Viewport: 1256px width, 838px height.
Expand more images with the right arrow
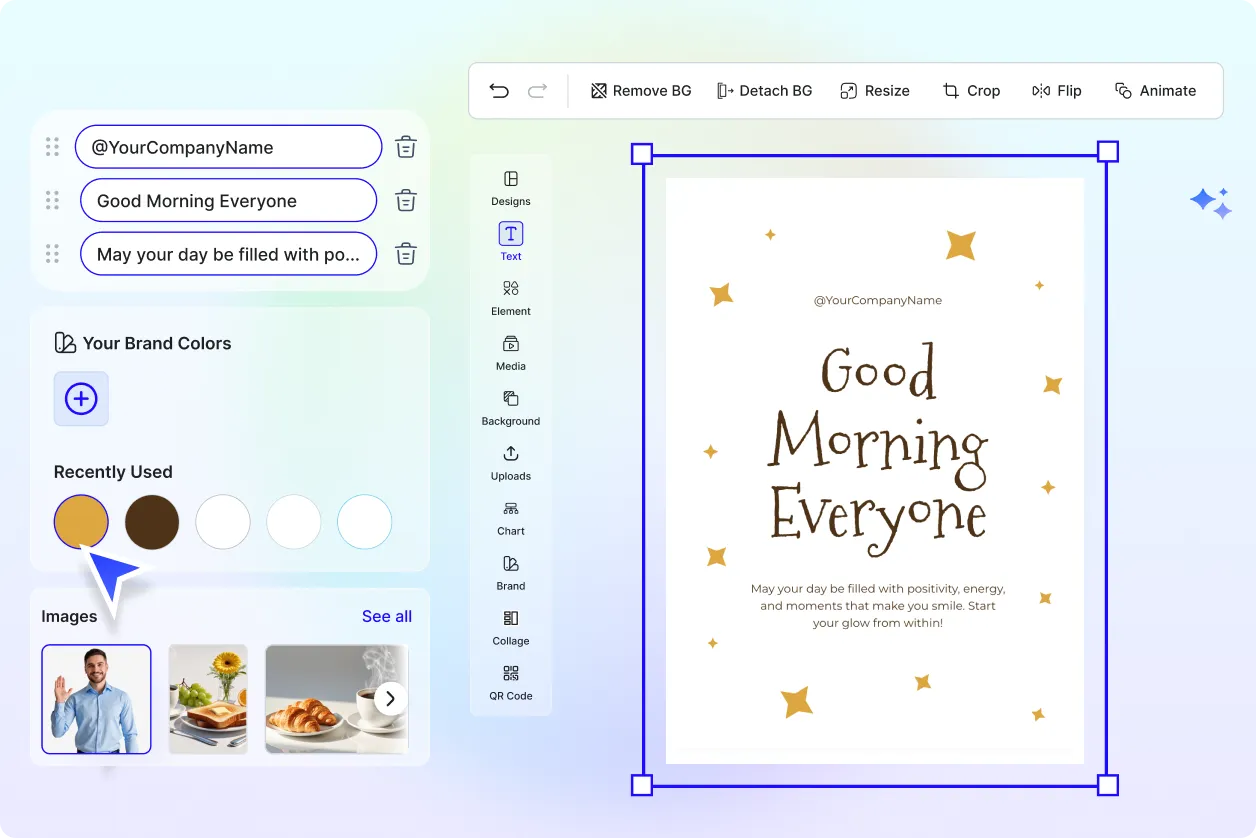(390, 699)
